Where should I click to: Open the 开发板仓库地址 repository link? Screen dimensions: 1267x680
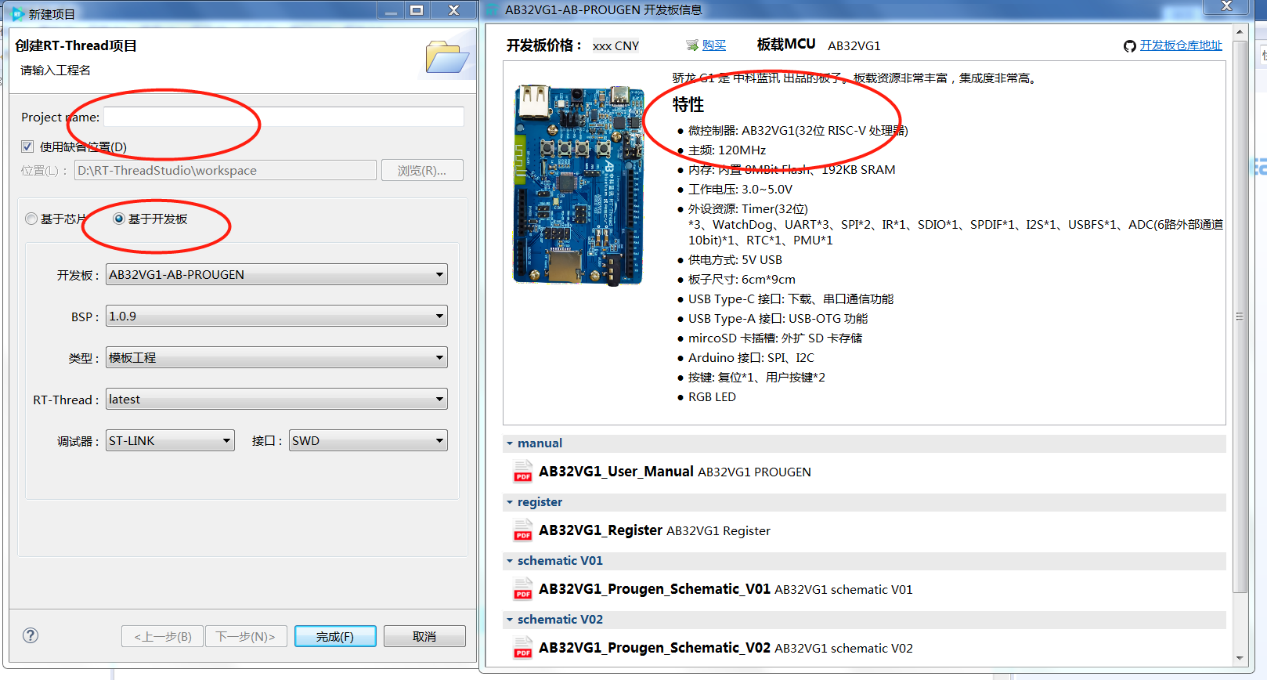[1181, 45]
